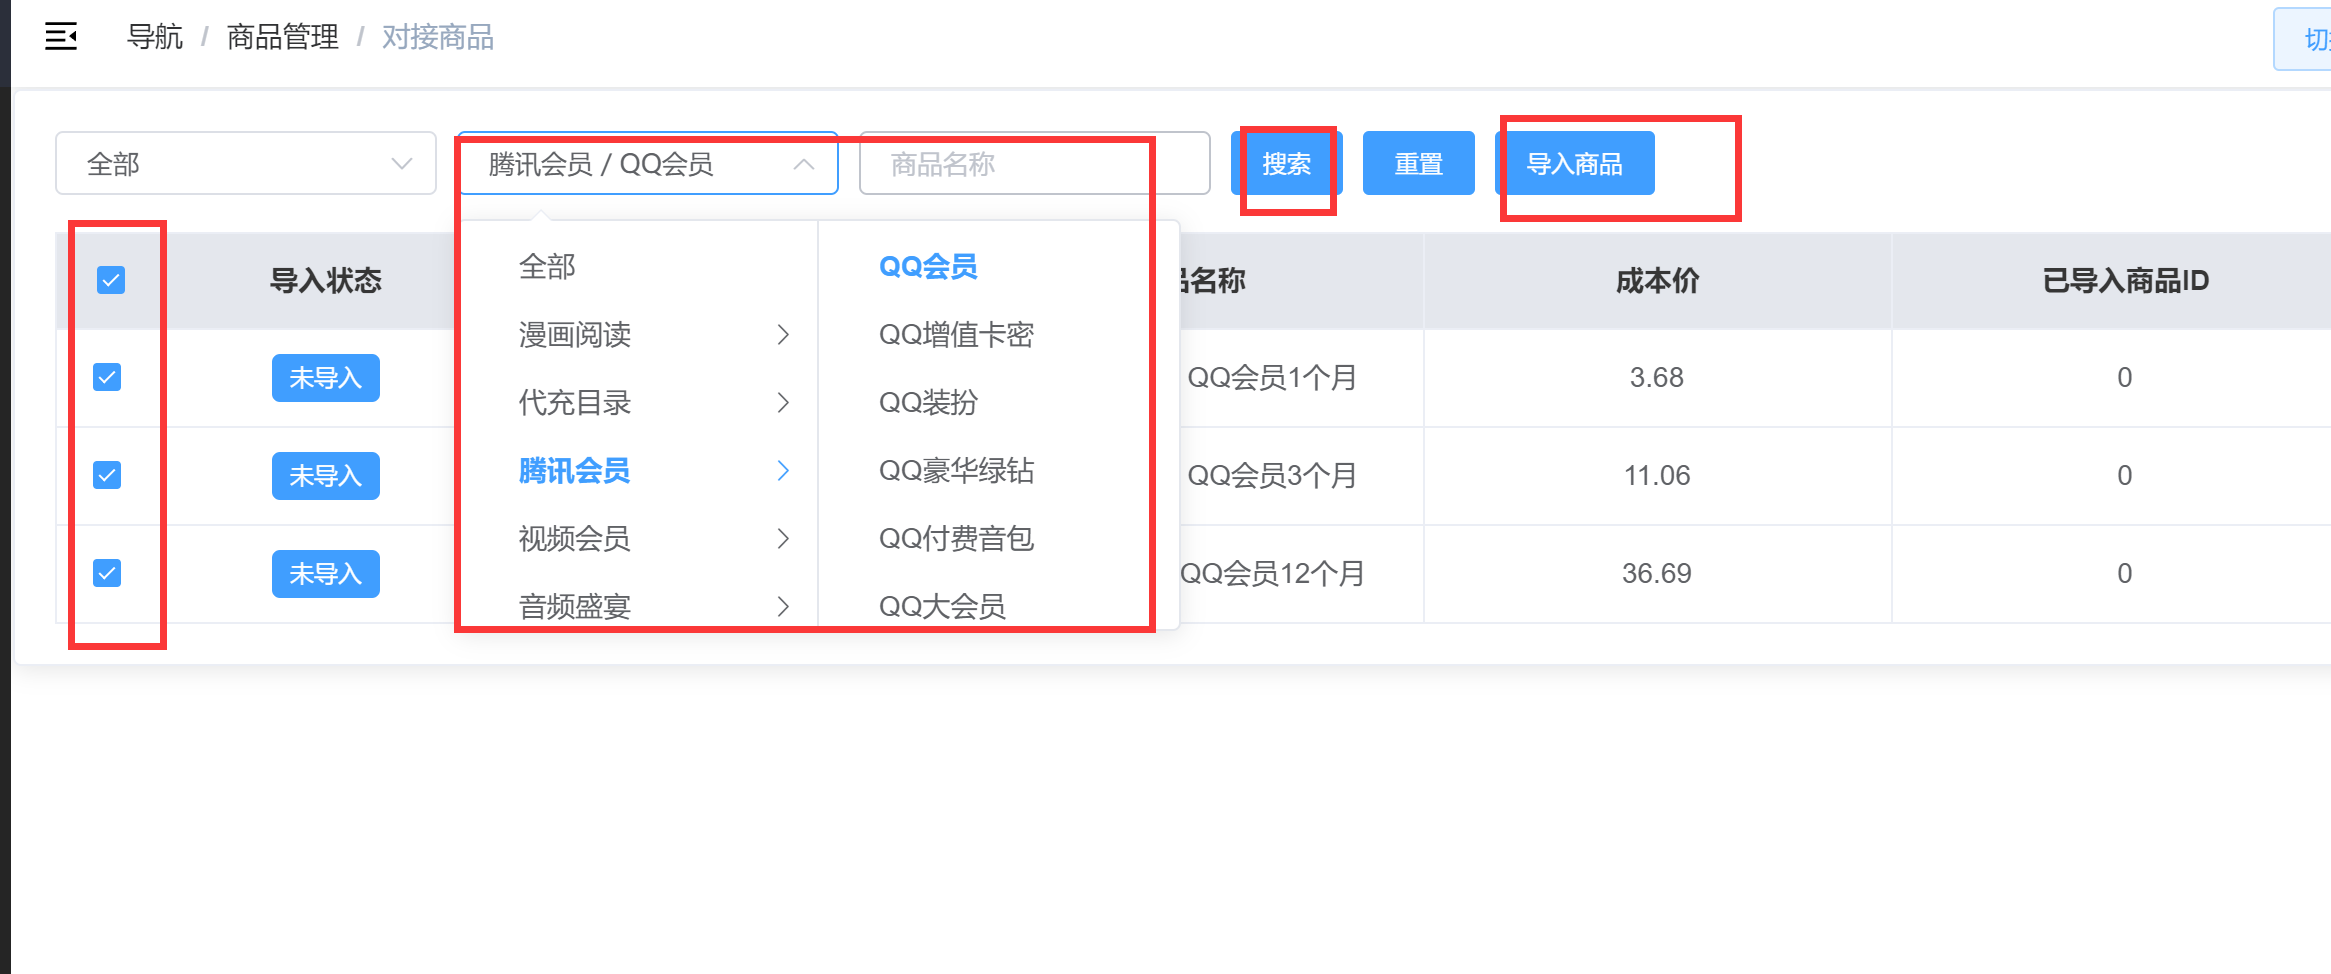Click the 未导入 status badge on first row
This screenshot has width=2331, height=974.
tap(325, 378)
